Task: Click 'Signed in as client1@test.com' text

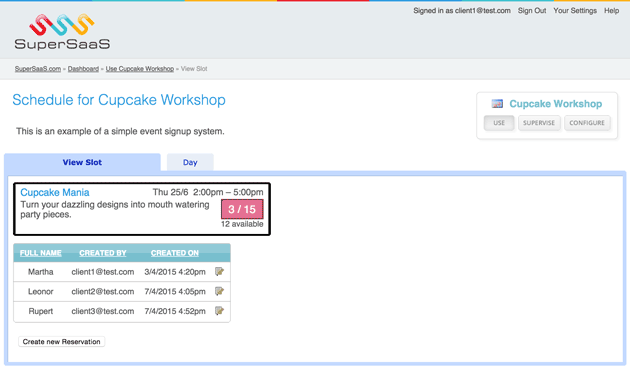Action: tap(462, 11)
